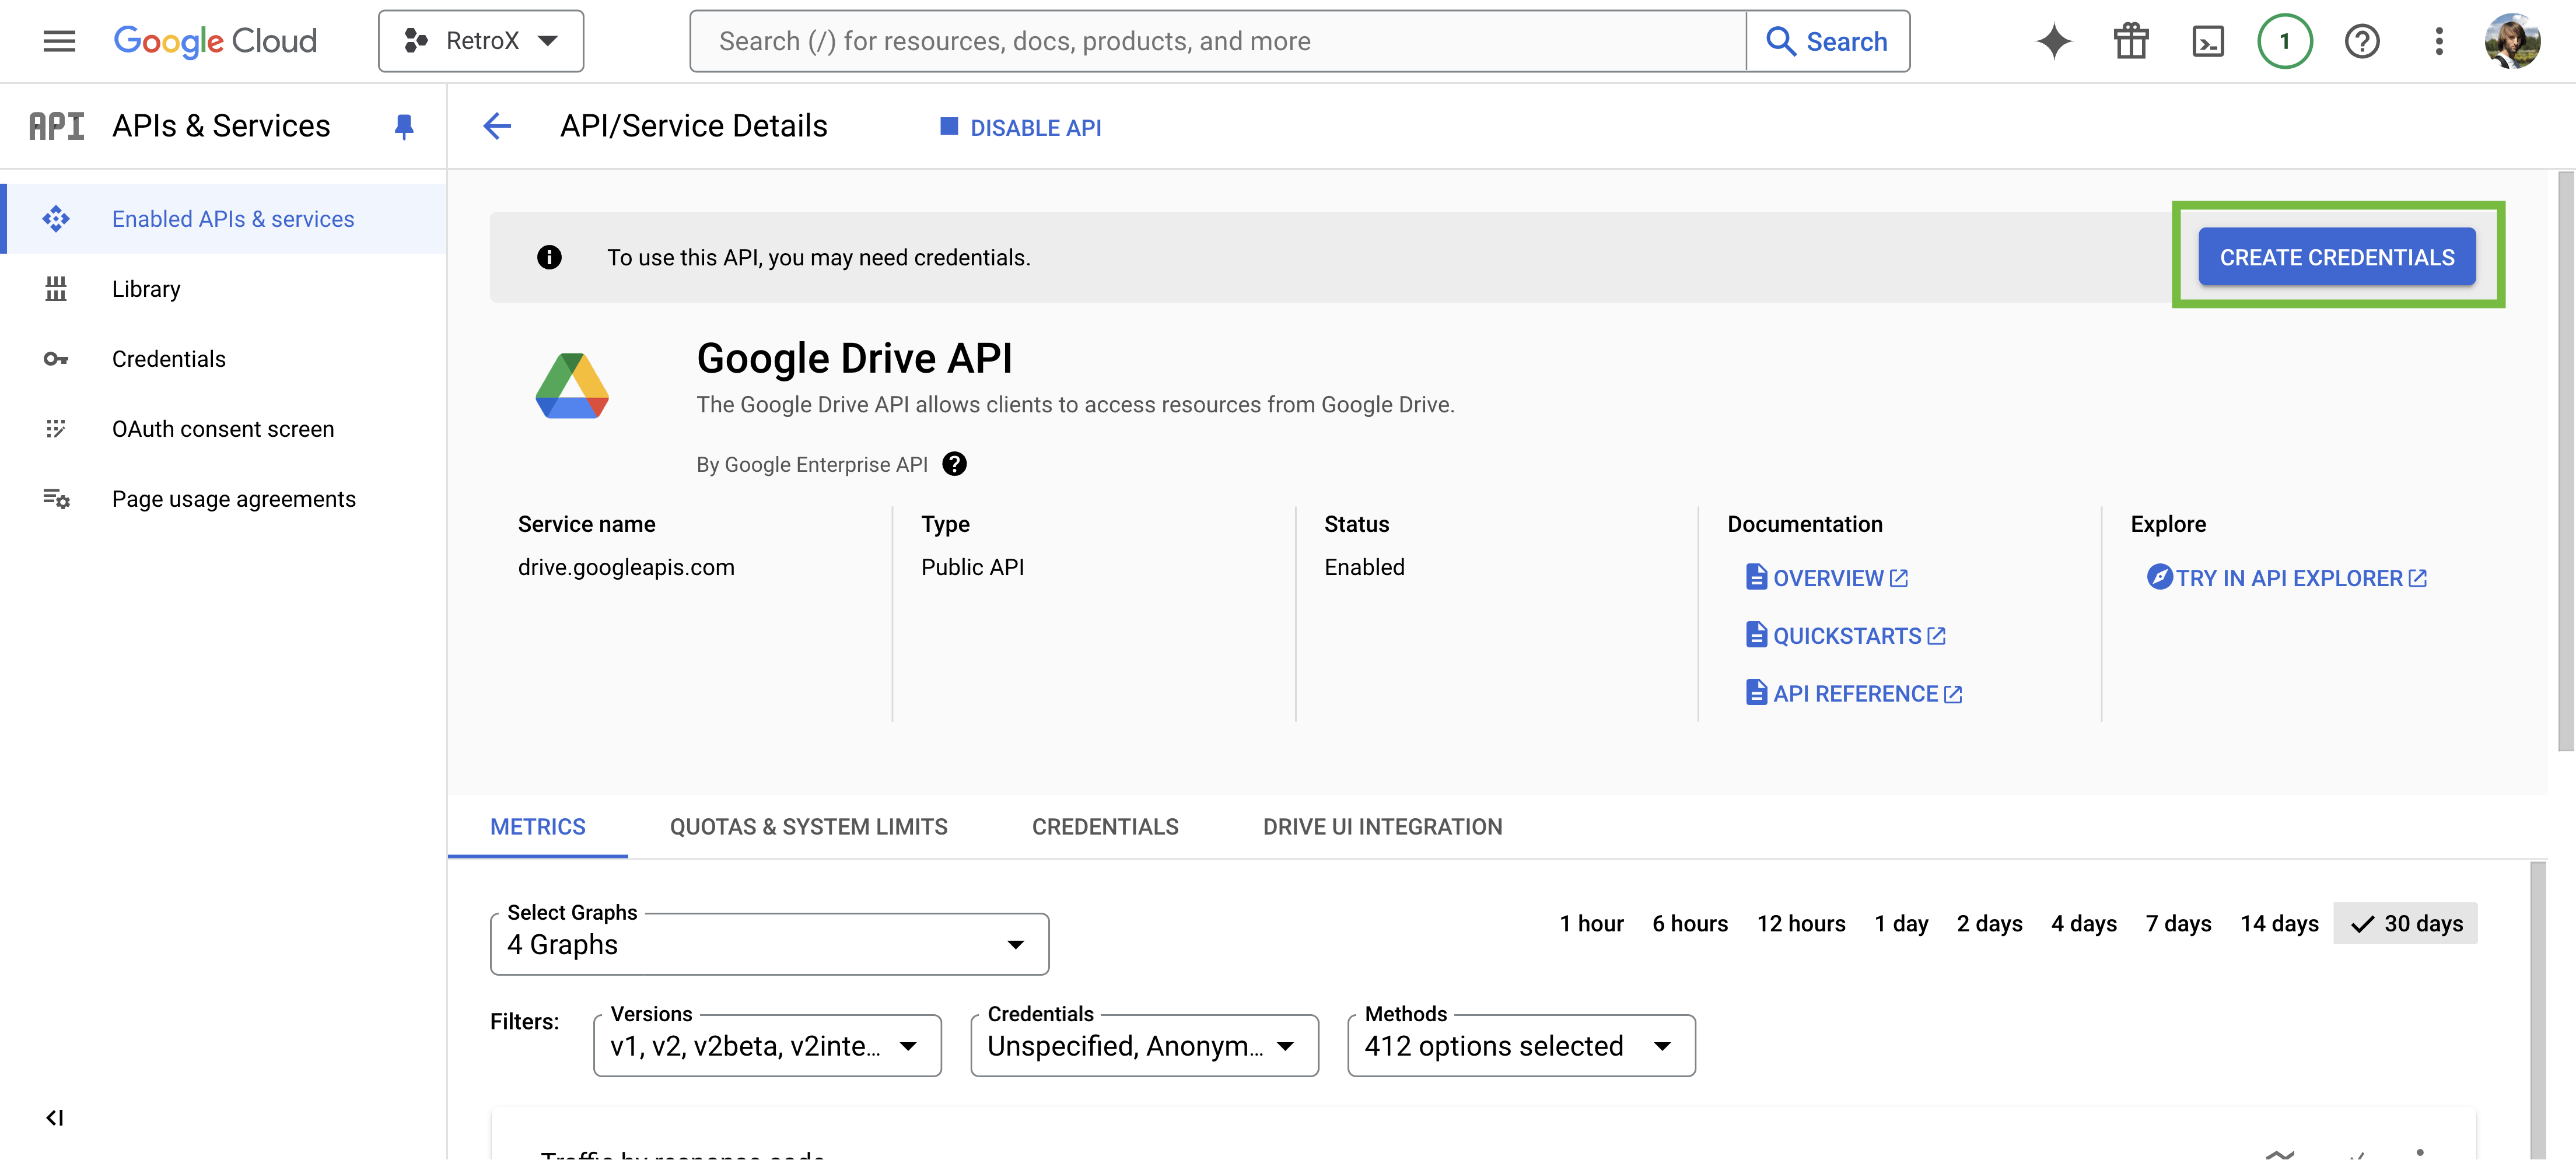This screenshot has height=1160, width=2576.
Task: Click the Google Drive logo
Action: pyautogui.click(x=572, y=386)
